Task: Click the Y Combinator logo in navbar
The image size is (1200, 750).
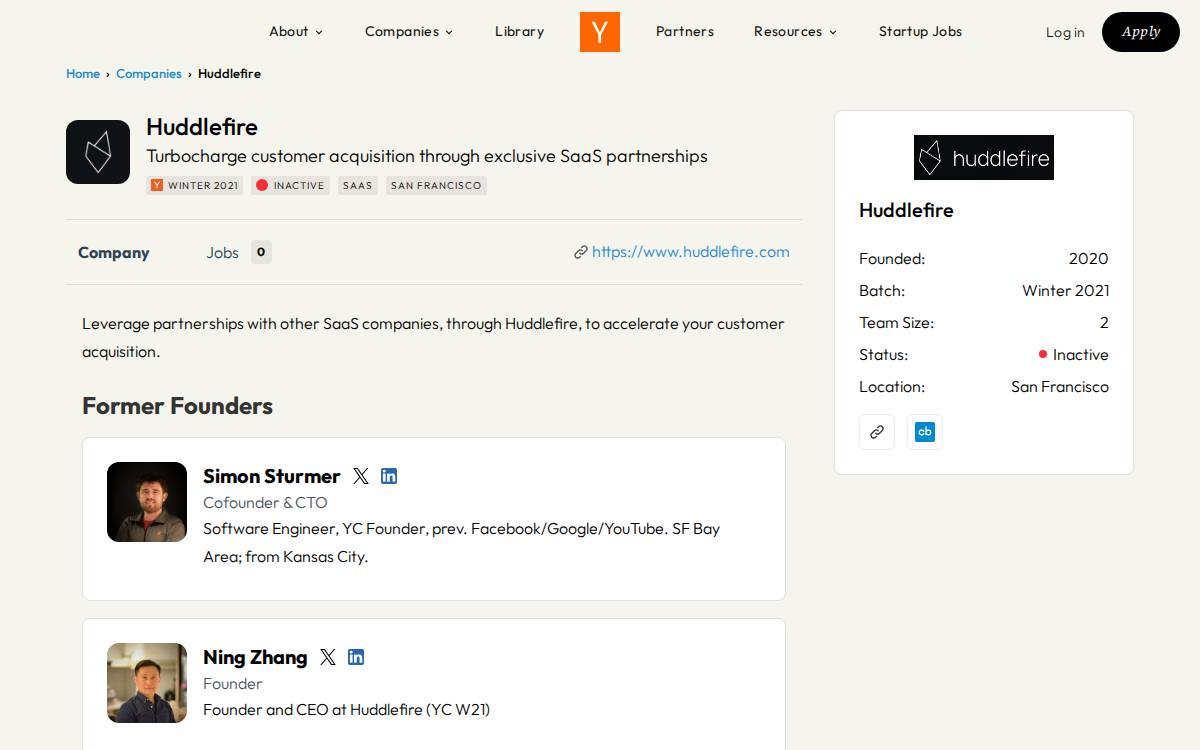Action: point(600,32)
